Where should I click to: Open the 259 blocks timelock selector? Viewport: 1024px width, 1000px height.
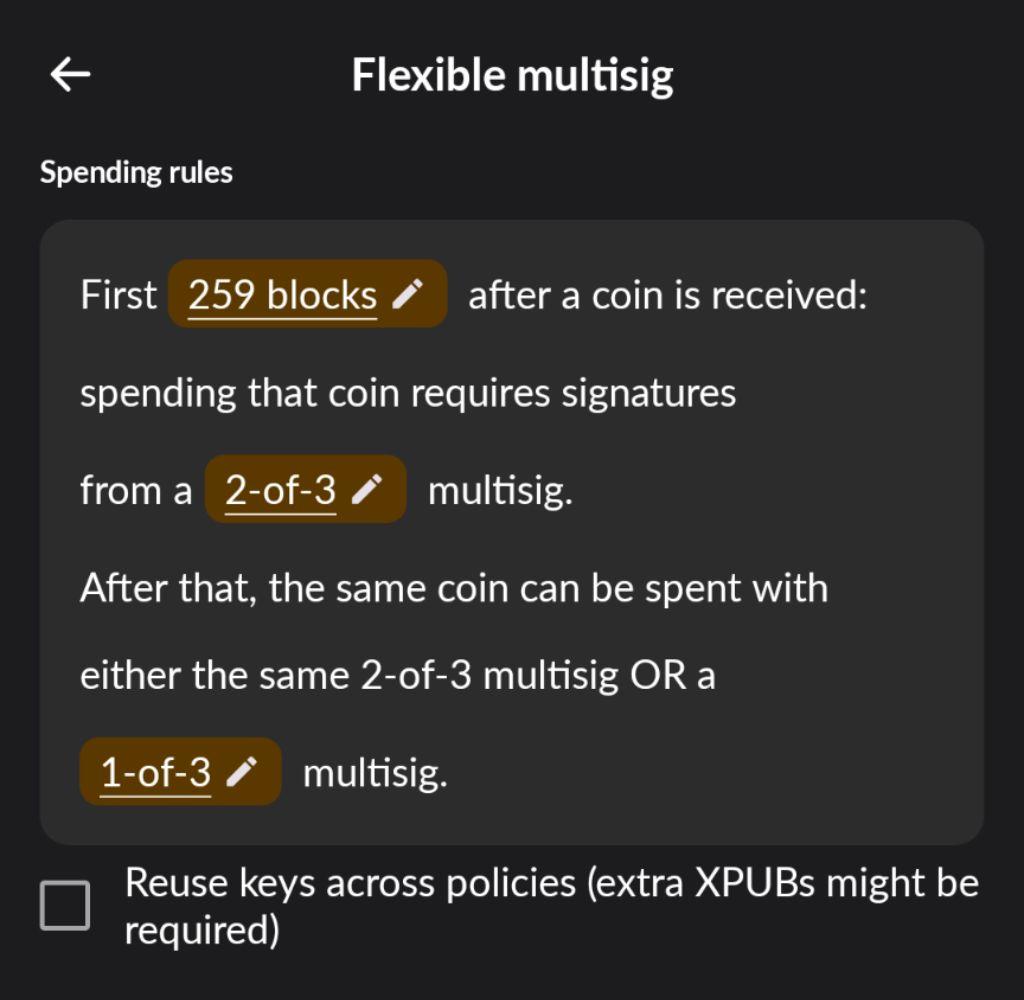(x=283, y=295)
